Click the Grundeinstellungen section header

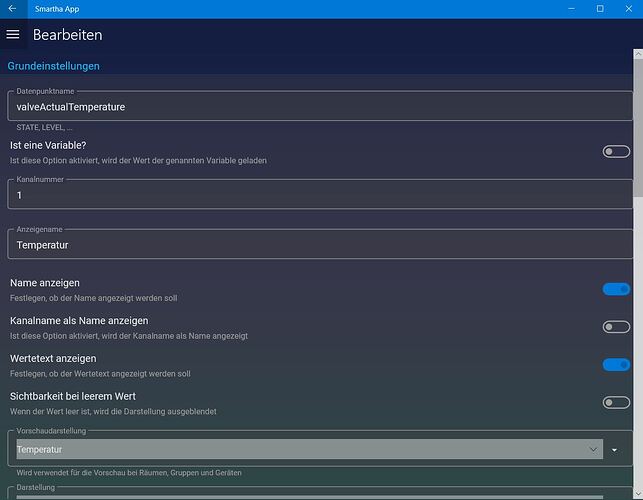[54, 66]
